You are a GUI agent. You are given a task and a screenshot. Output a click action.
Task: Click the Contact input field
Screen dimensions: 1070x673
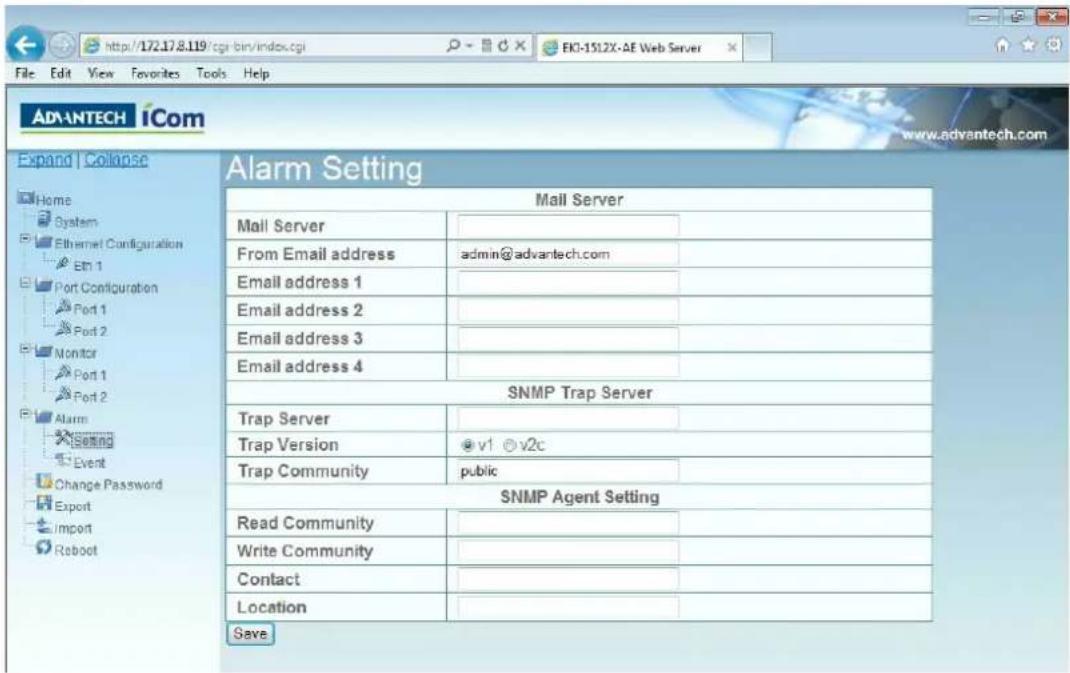(568, 579)
